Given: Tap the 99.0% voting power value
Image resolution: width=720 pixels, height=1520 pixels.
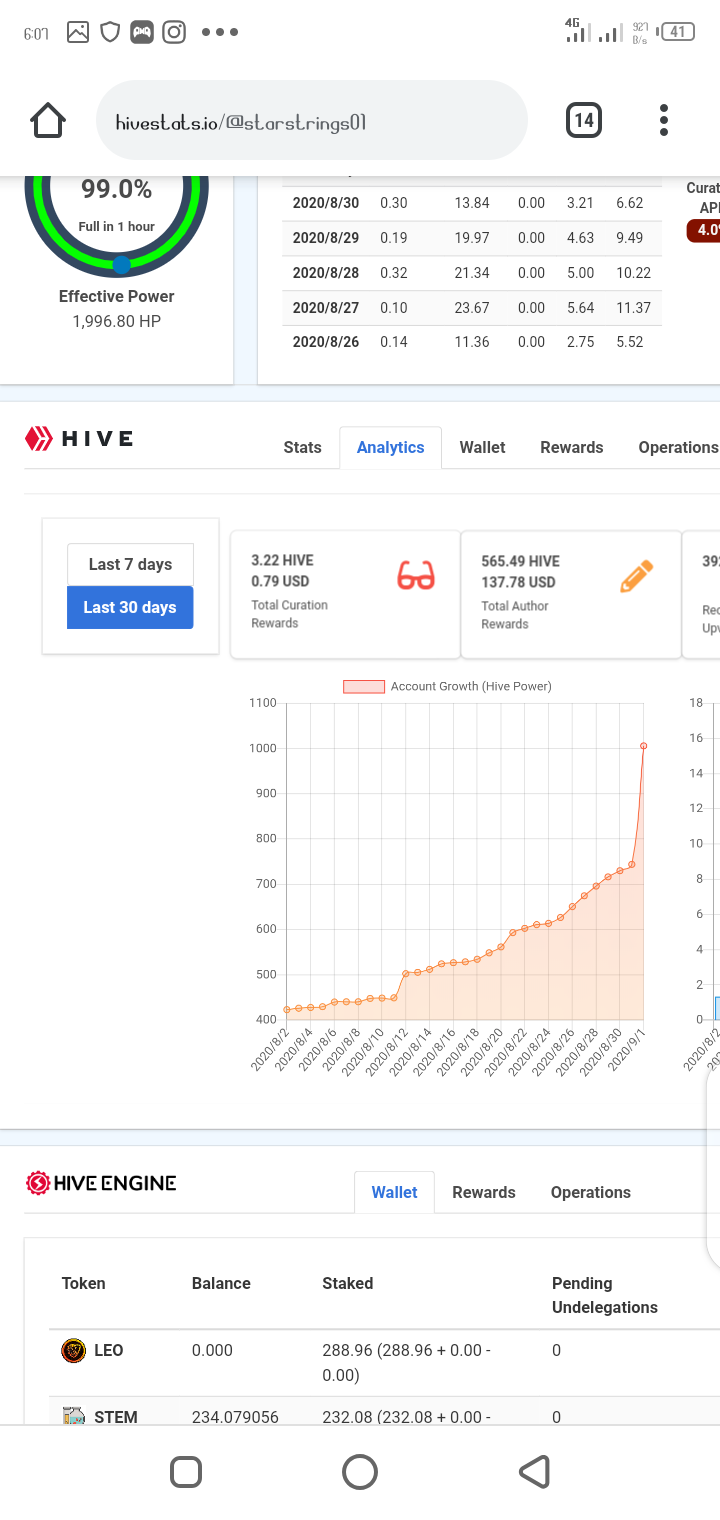Looking at the screenshot, I should click(117, 189).
